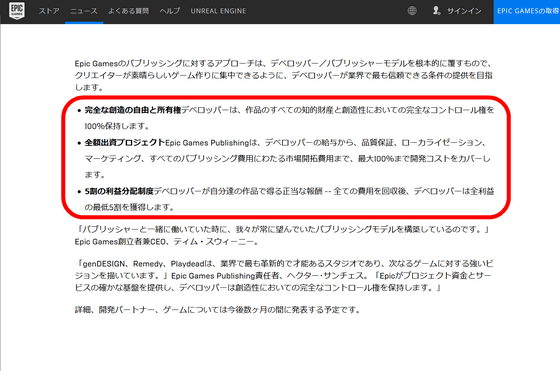Open よくある質問 in the navigation bar
This screenshot has width=560, height=371.
tap(128, 11)
